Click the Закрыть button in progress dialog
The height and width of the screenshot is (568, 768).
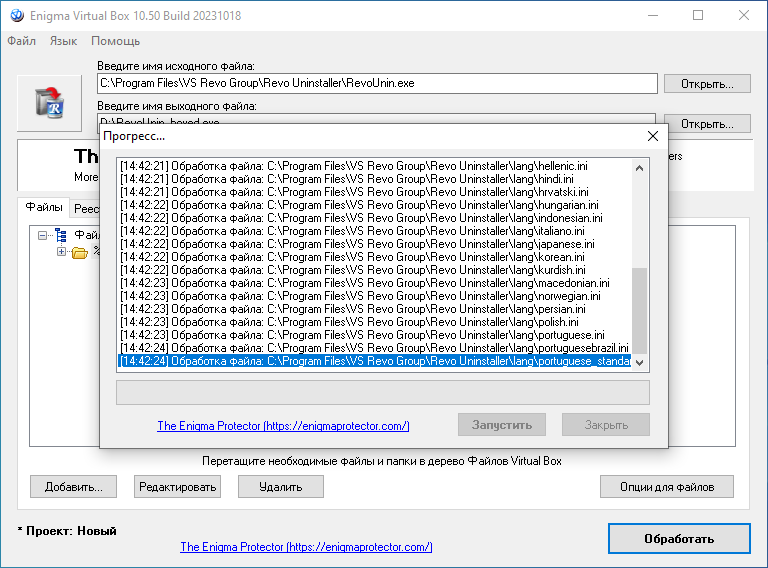(x=606, y=425)
